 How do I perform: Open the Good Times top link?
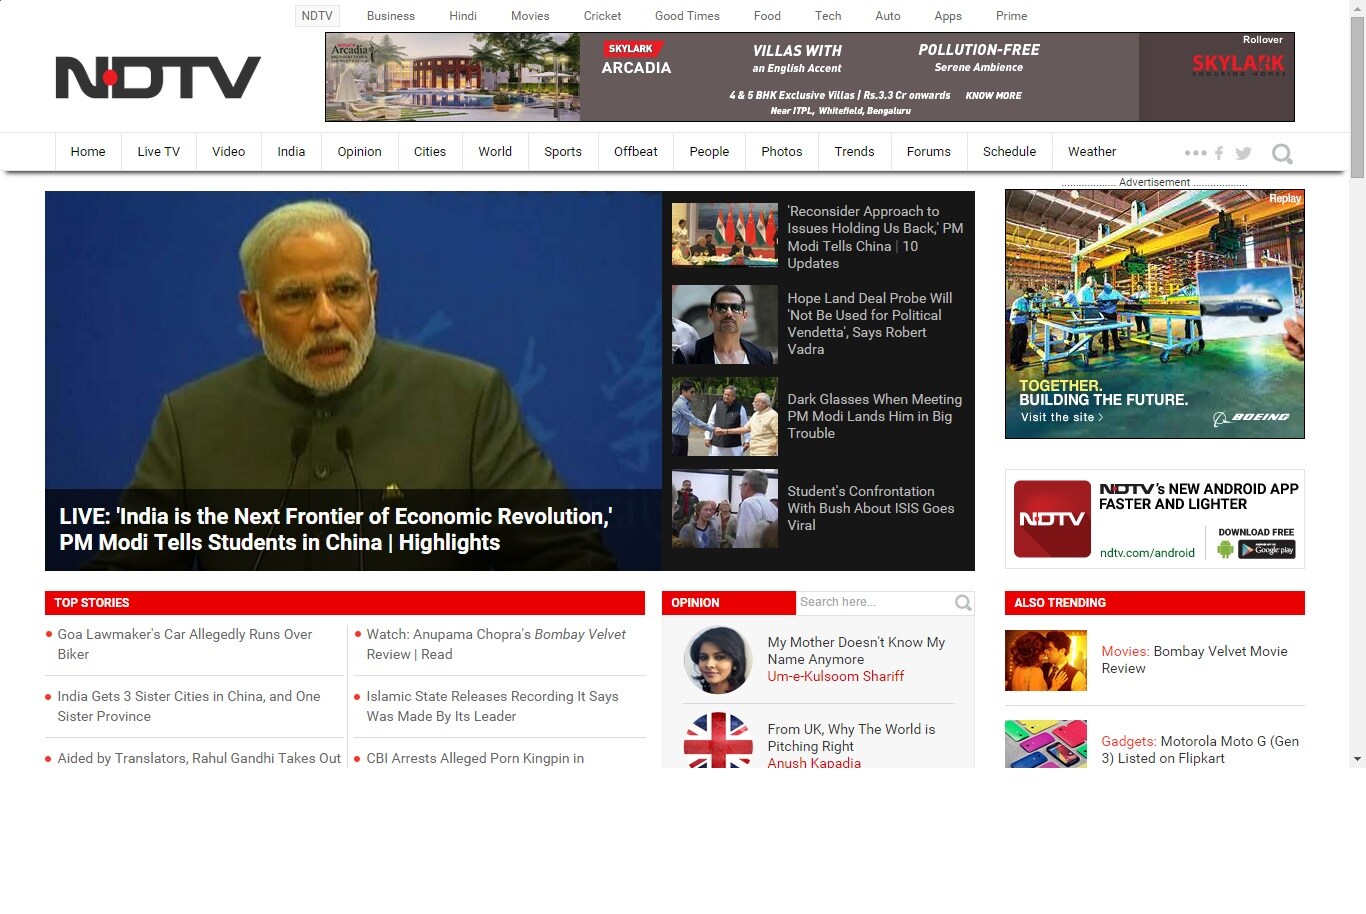point(687,16)
